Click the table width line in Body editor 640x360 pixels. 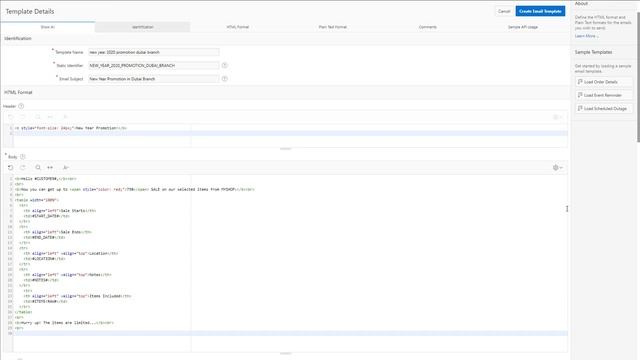[x=37, y=200]
